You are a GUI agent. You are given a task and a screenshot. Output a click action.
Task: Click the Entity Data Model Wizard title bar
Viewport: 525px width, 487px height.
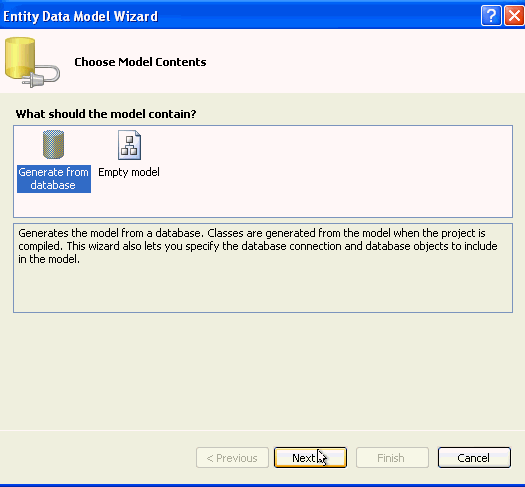coord(234,16)
